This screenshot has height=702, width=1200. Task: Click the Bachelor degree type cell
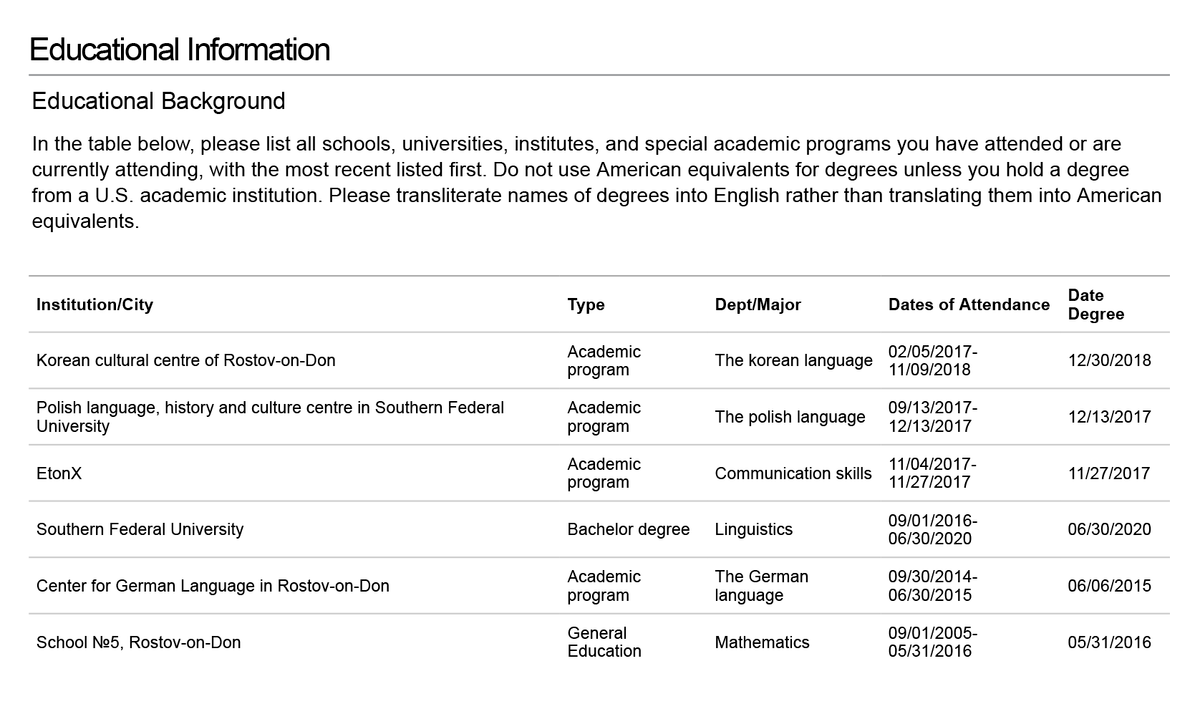coord(628,529)
